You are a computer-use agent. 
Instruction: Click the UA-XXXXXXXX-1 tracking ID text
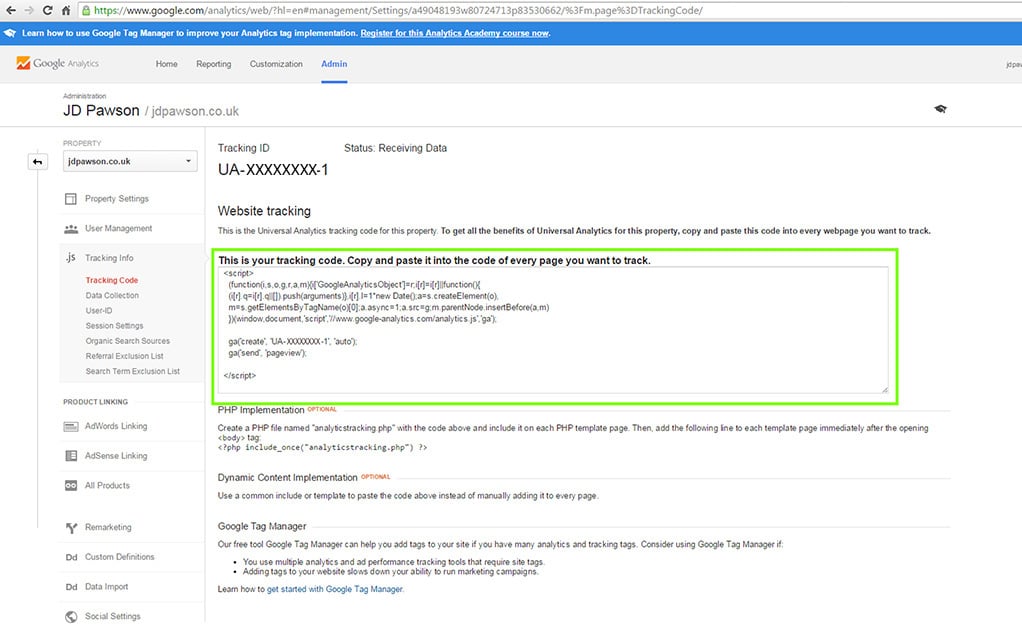(x=273, y=170)
